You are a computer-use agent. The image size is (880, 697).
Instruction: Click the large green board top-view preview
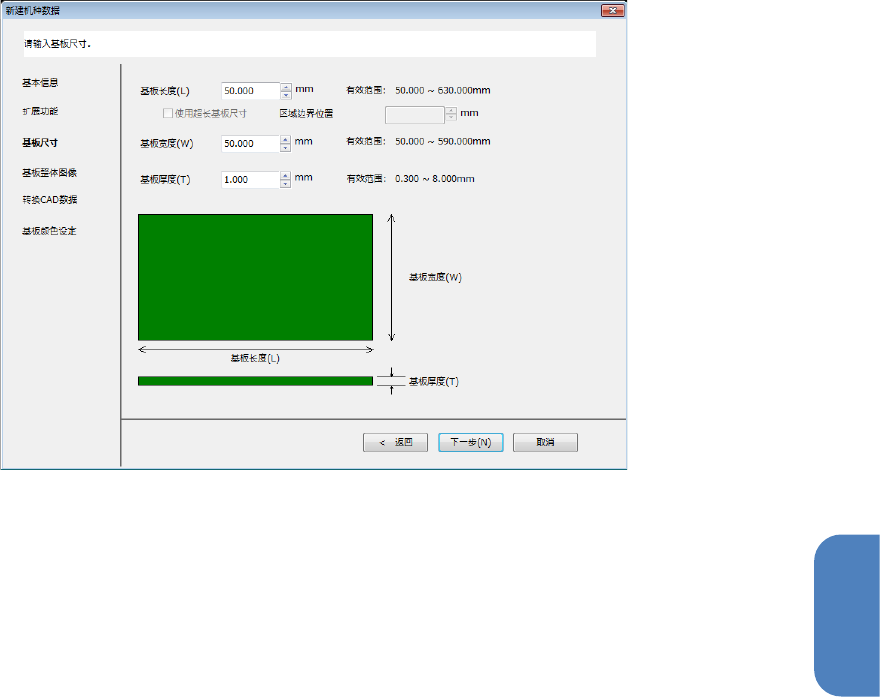255,277
